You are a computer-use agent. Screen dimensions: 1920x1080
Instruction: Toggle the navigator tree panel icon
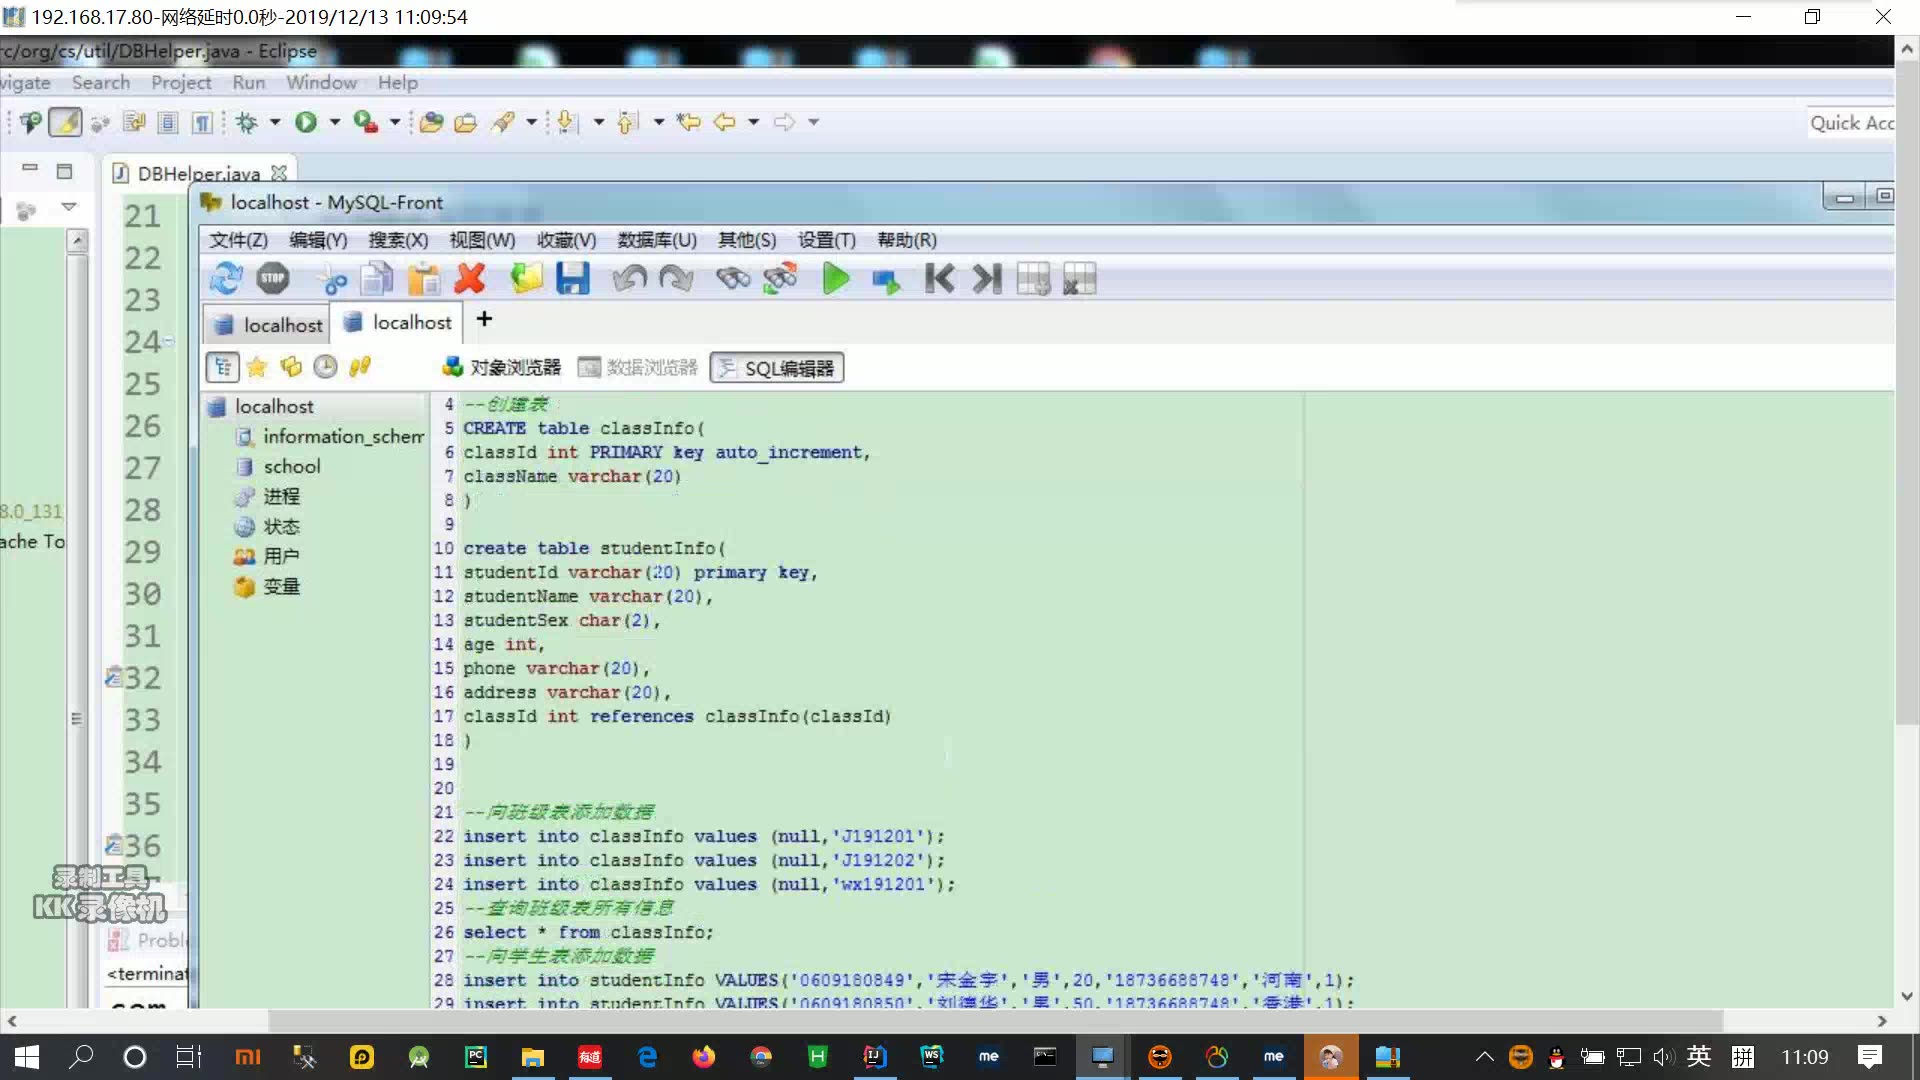point(223,367)
